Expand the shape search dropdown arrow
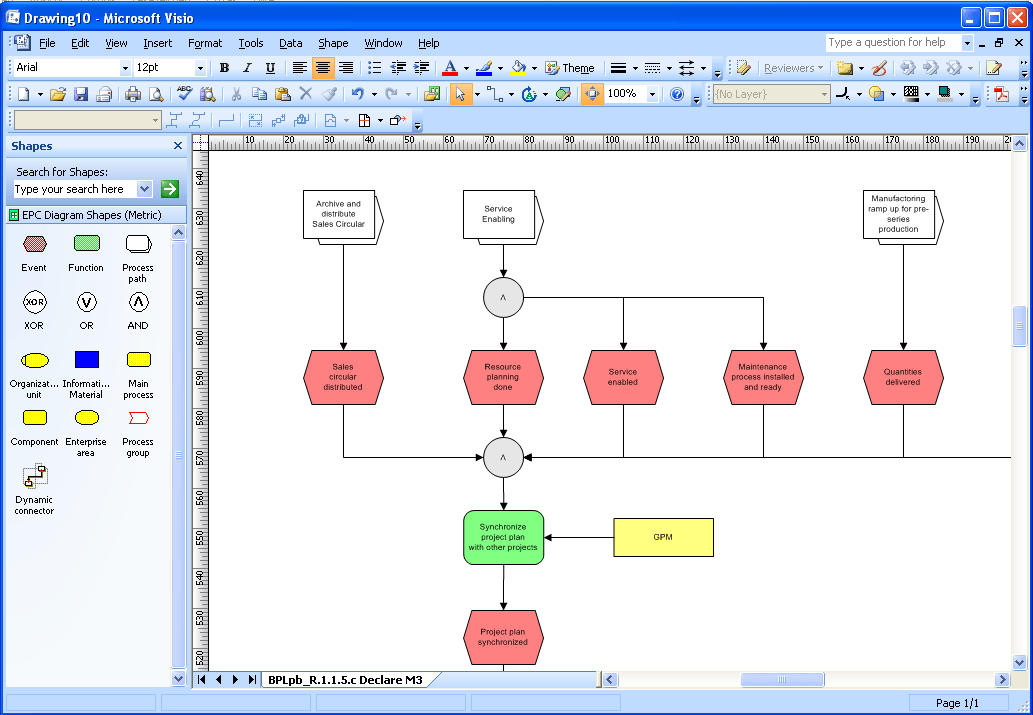This screenshot has height=715, width=1033. pyautogui.click(x=144, y=189)
